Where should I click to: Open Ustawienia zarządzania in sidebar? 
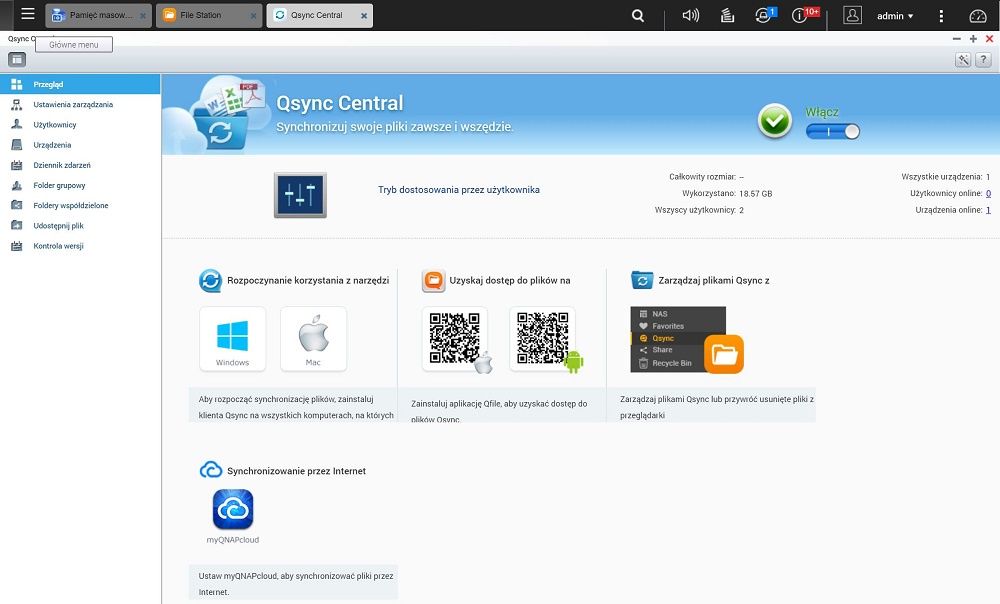(x=80, y=105)
